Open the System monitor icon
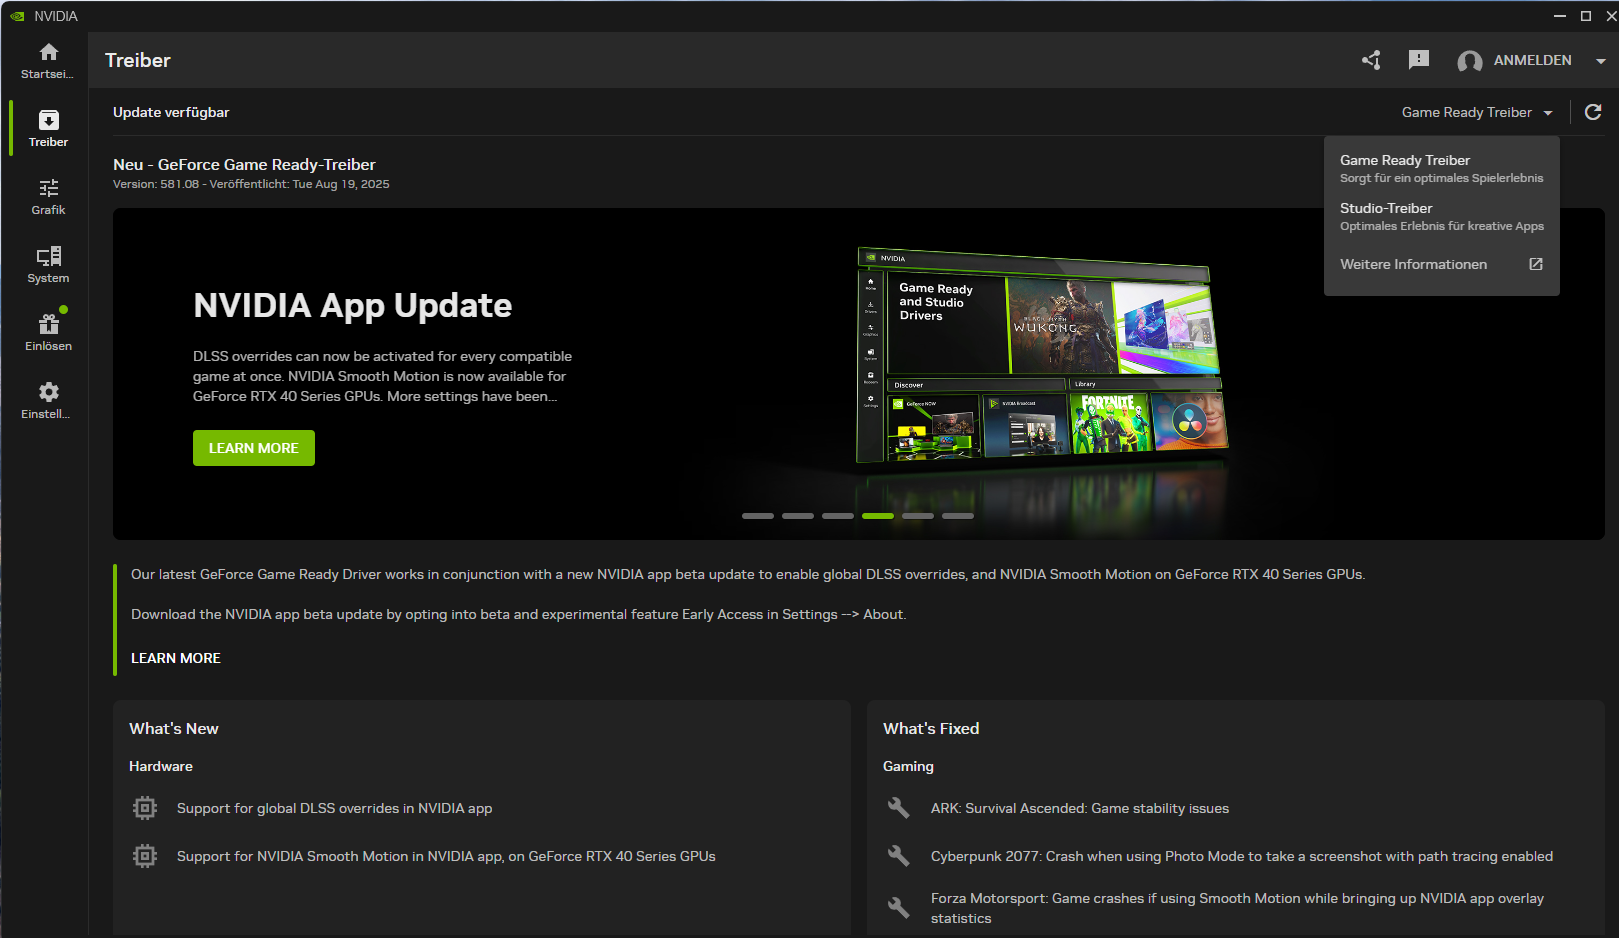Image resolution: width=1619 pixels, height=938 pixels. pos(48,256)
